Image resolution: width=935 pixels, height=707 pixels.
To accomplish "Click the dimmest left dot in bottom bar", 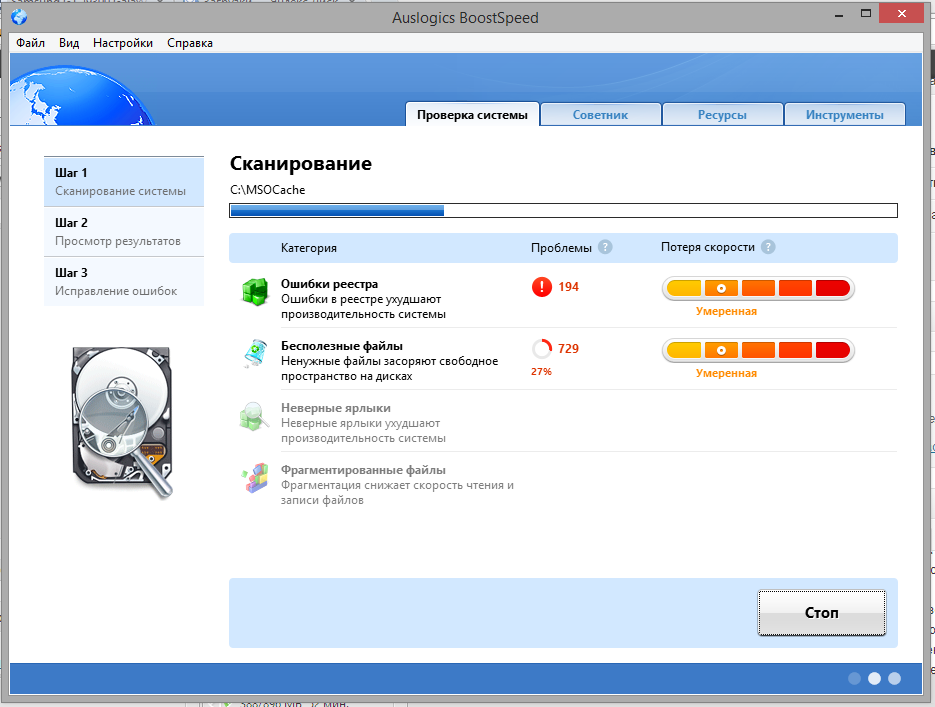I will pos(854,678).
